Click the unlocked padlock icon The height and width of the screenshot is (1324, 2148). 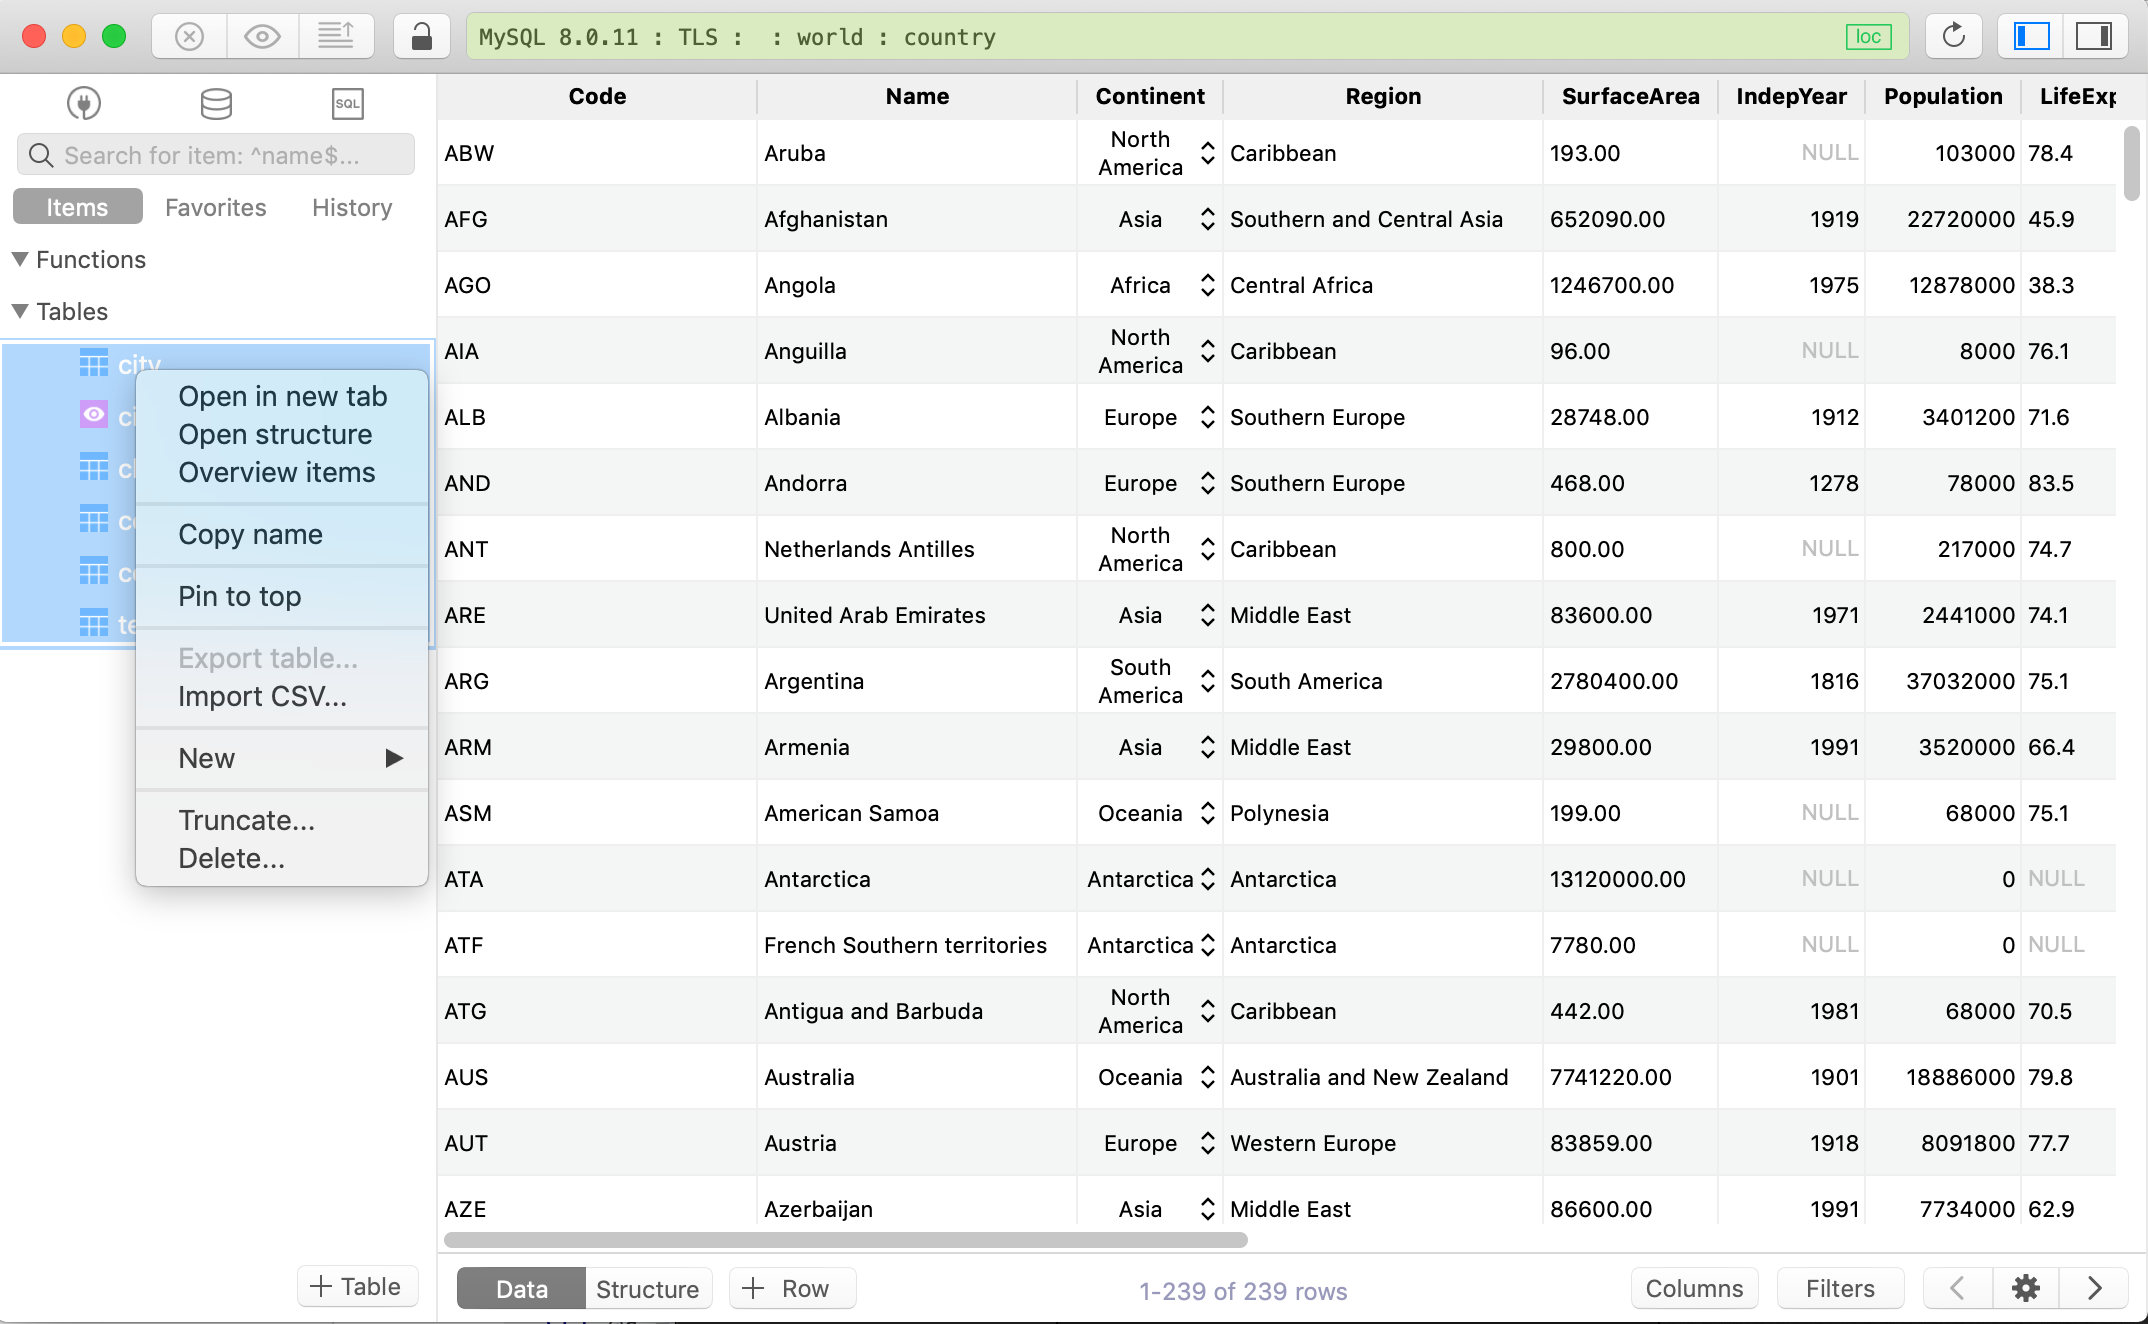coord(421,35)
